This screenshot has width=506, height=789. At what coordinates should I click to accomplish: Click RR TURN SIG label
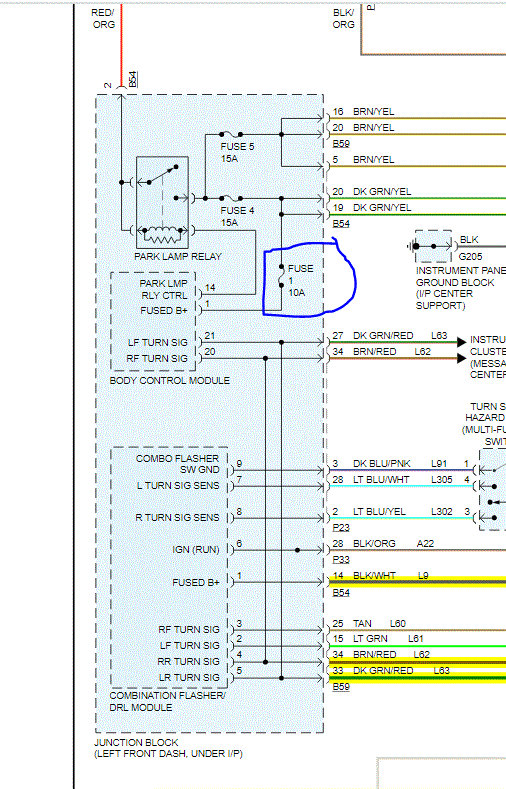189,661
